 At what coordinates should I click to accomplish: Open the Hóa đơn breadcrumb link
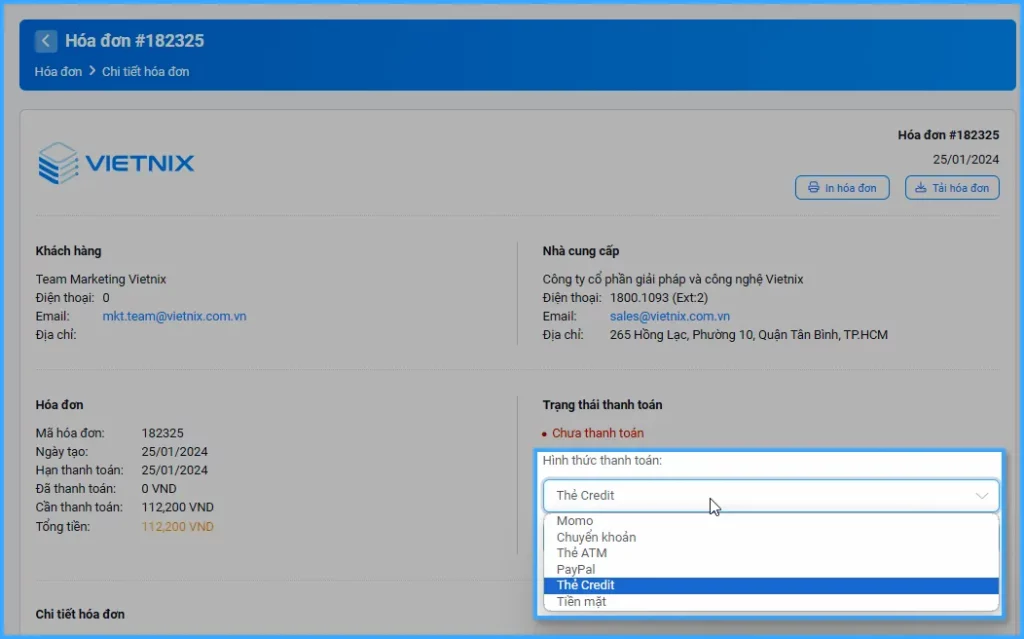(x=58, y=72)
